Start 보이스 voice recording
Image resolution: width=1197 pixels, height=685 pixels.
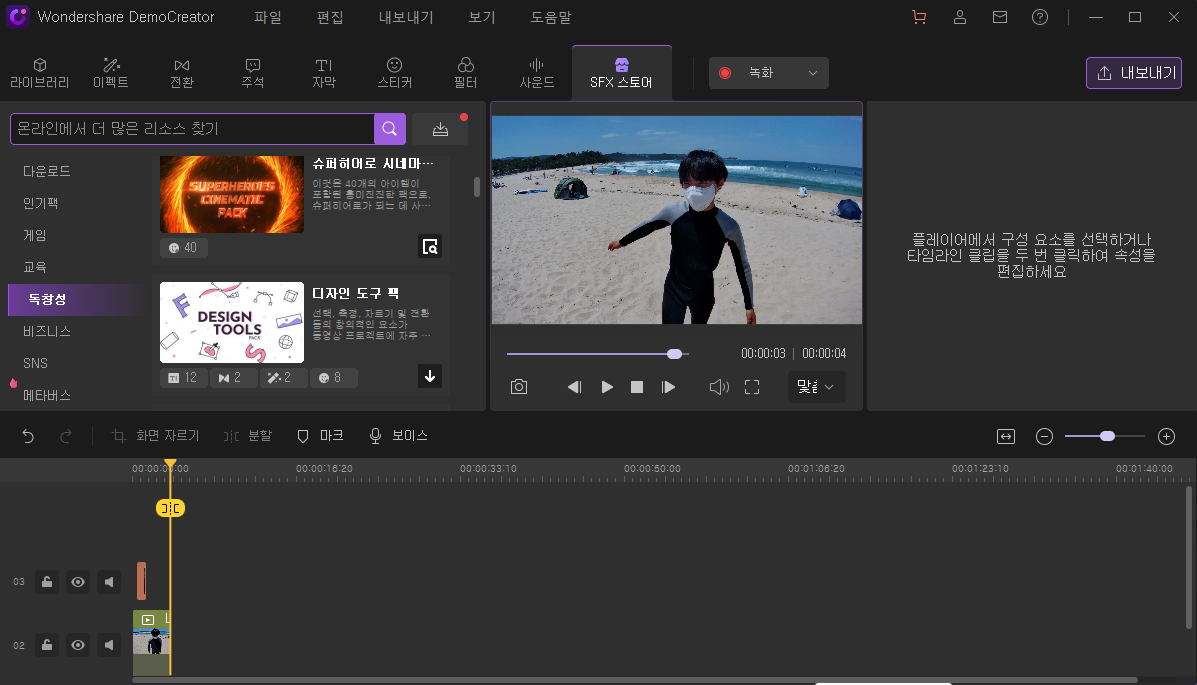pos(398,436)
